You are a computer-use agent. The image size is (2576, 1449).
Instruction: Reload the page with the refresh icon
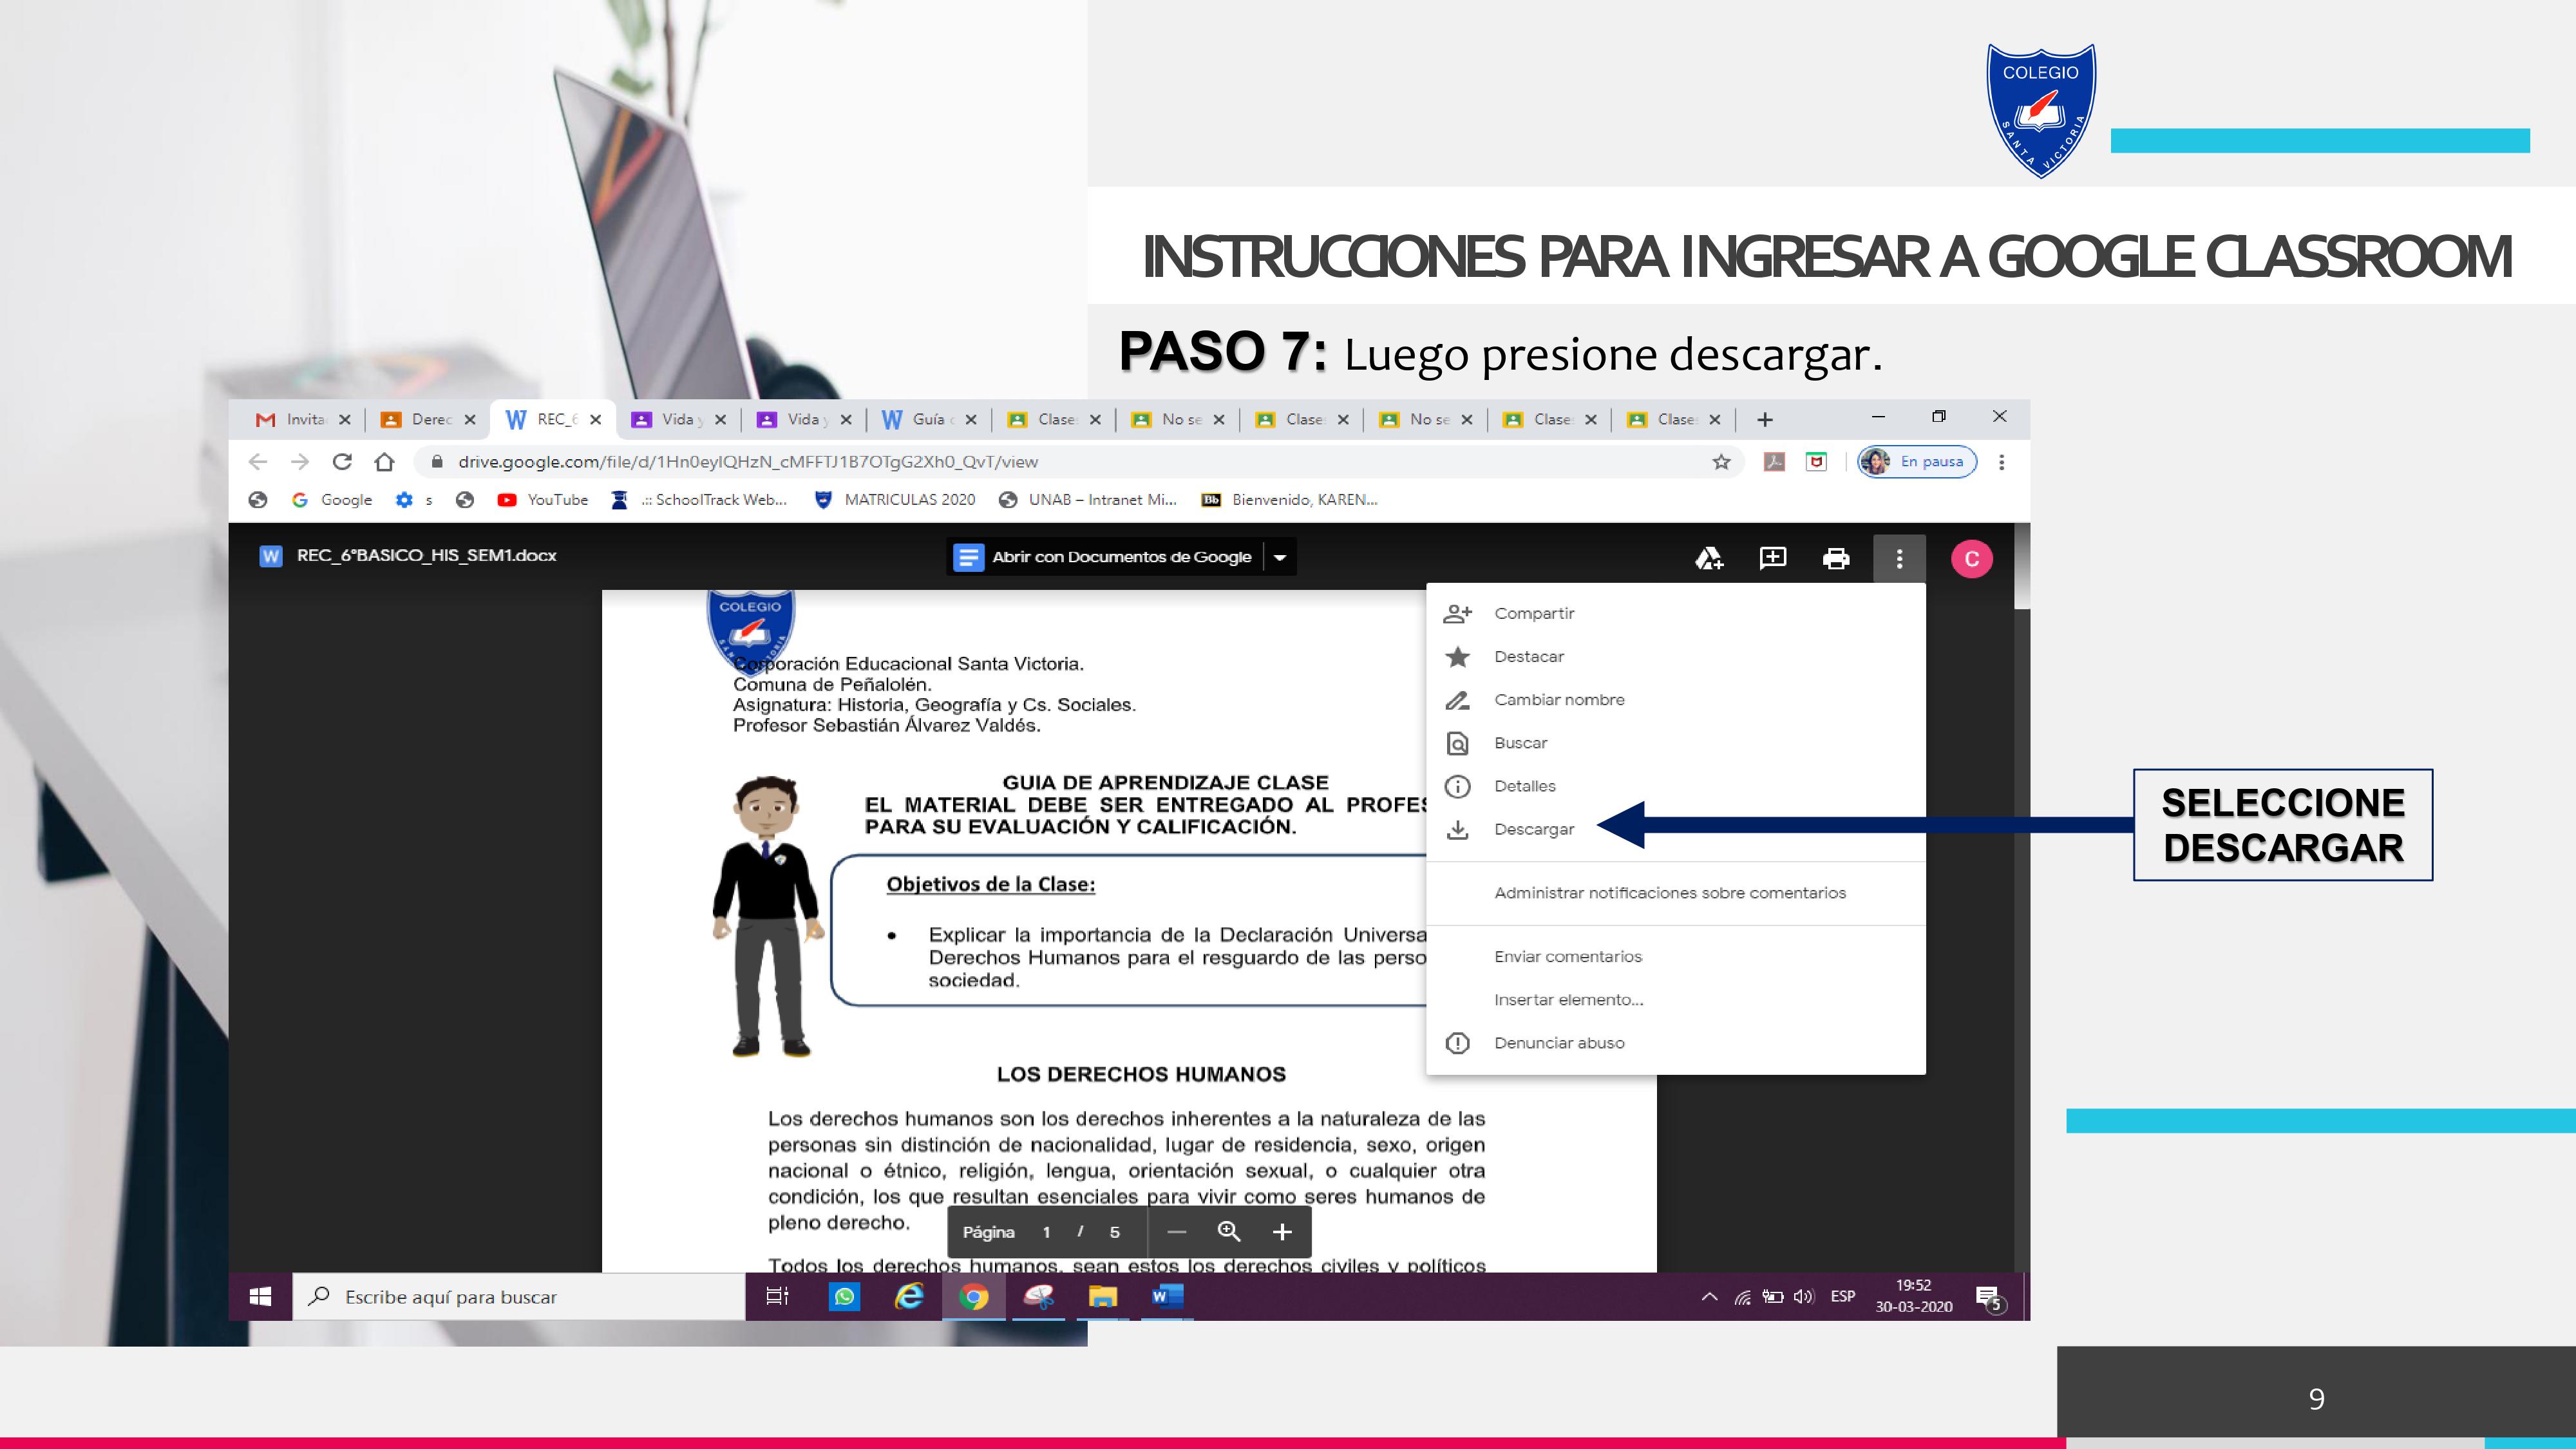(x=342, y=461)
